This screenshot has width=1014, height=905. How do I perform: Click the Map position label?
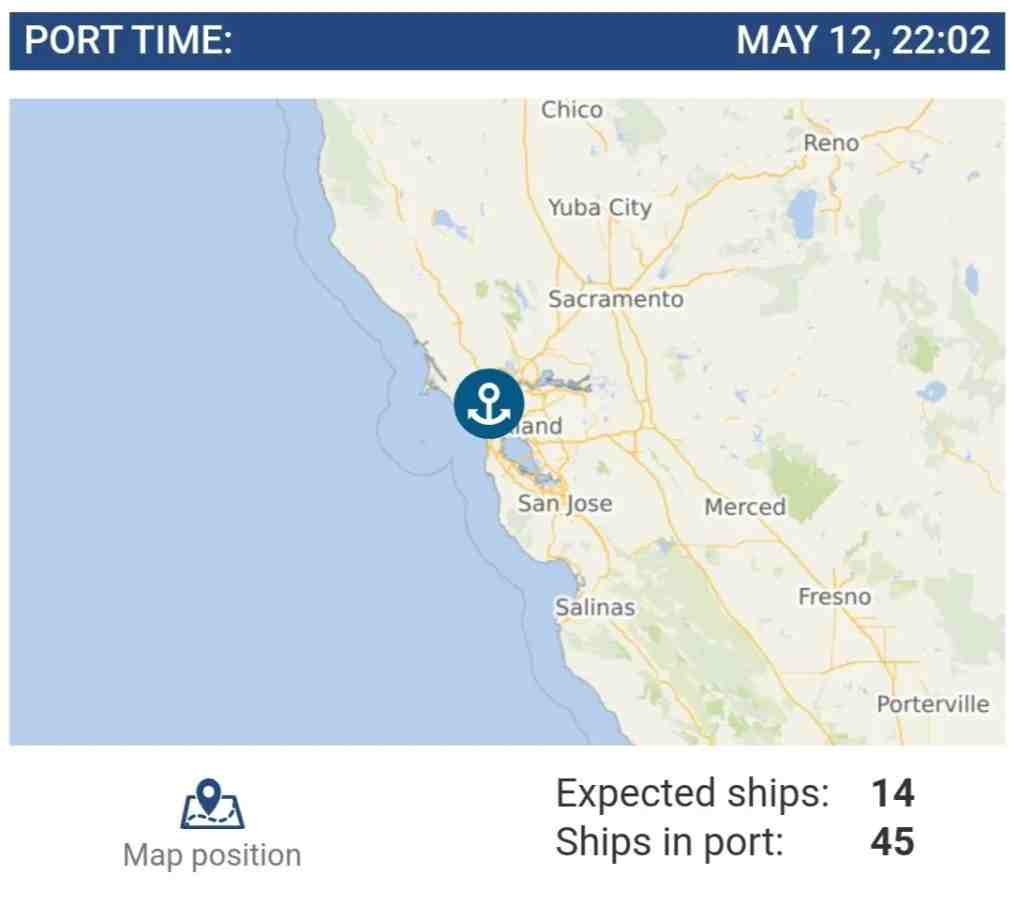[212, 855]
